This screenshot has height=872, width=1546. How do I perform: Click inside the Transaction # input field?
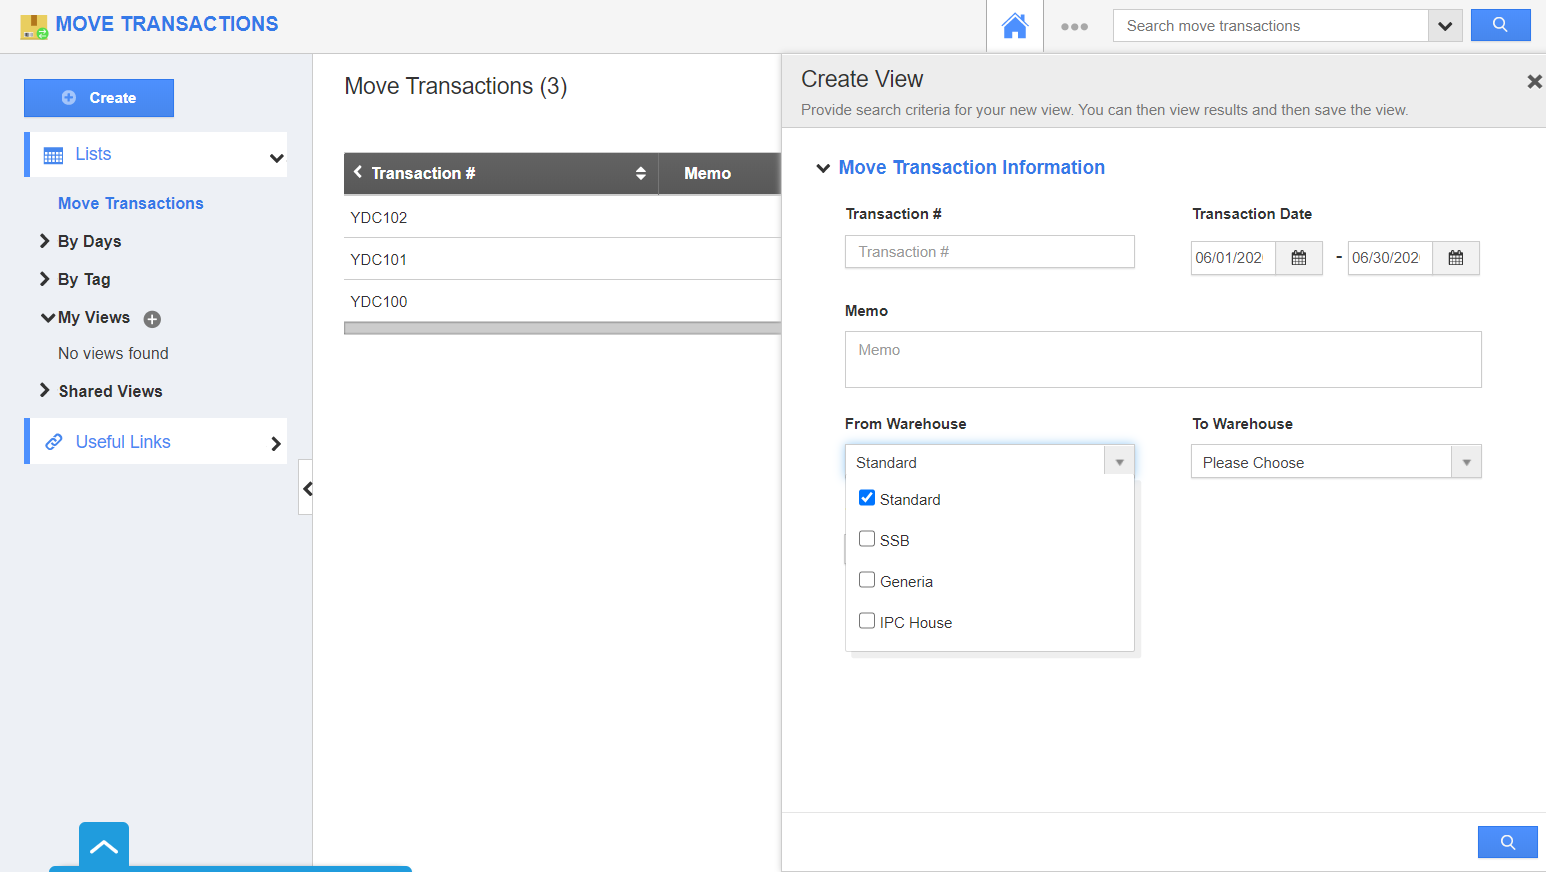coord(989,251)
